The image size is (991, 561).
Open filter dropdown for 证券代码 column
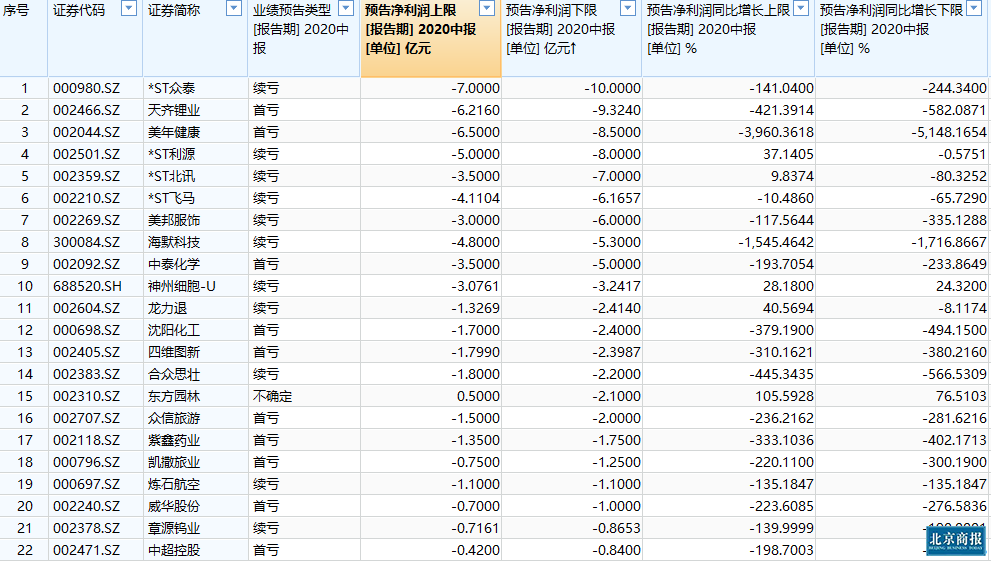[129, 8]
